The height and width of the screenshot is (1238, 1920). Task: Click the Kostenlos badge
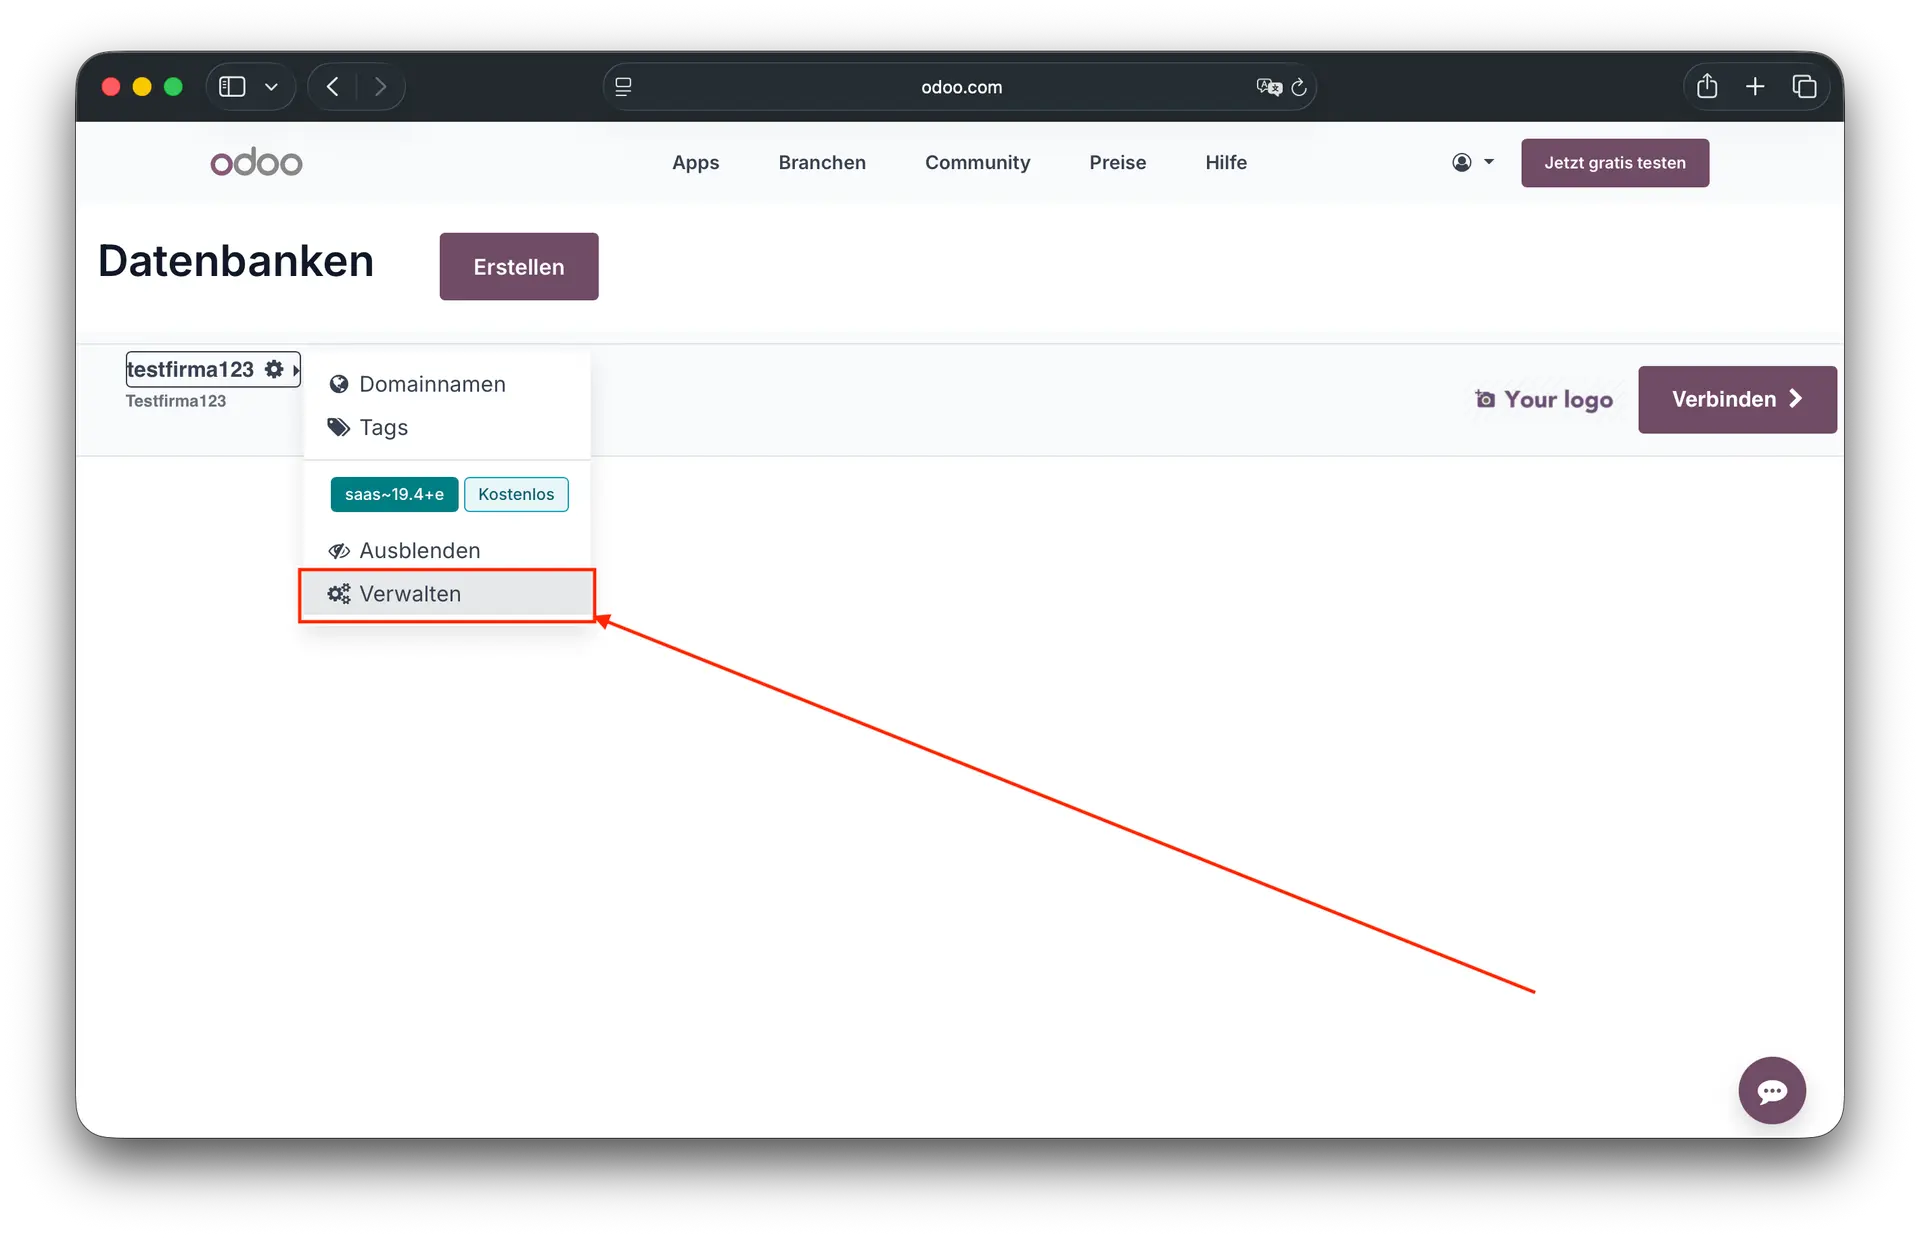pos(516,494)
